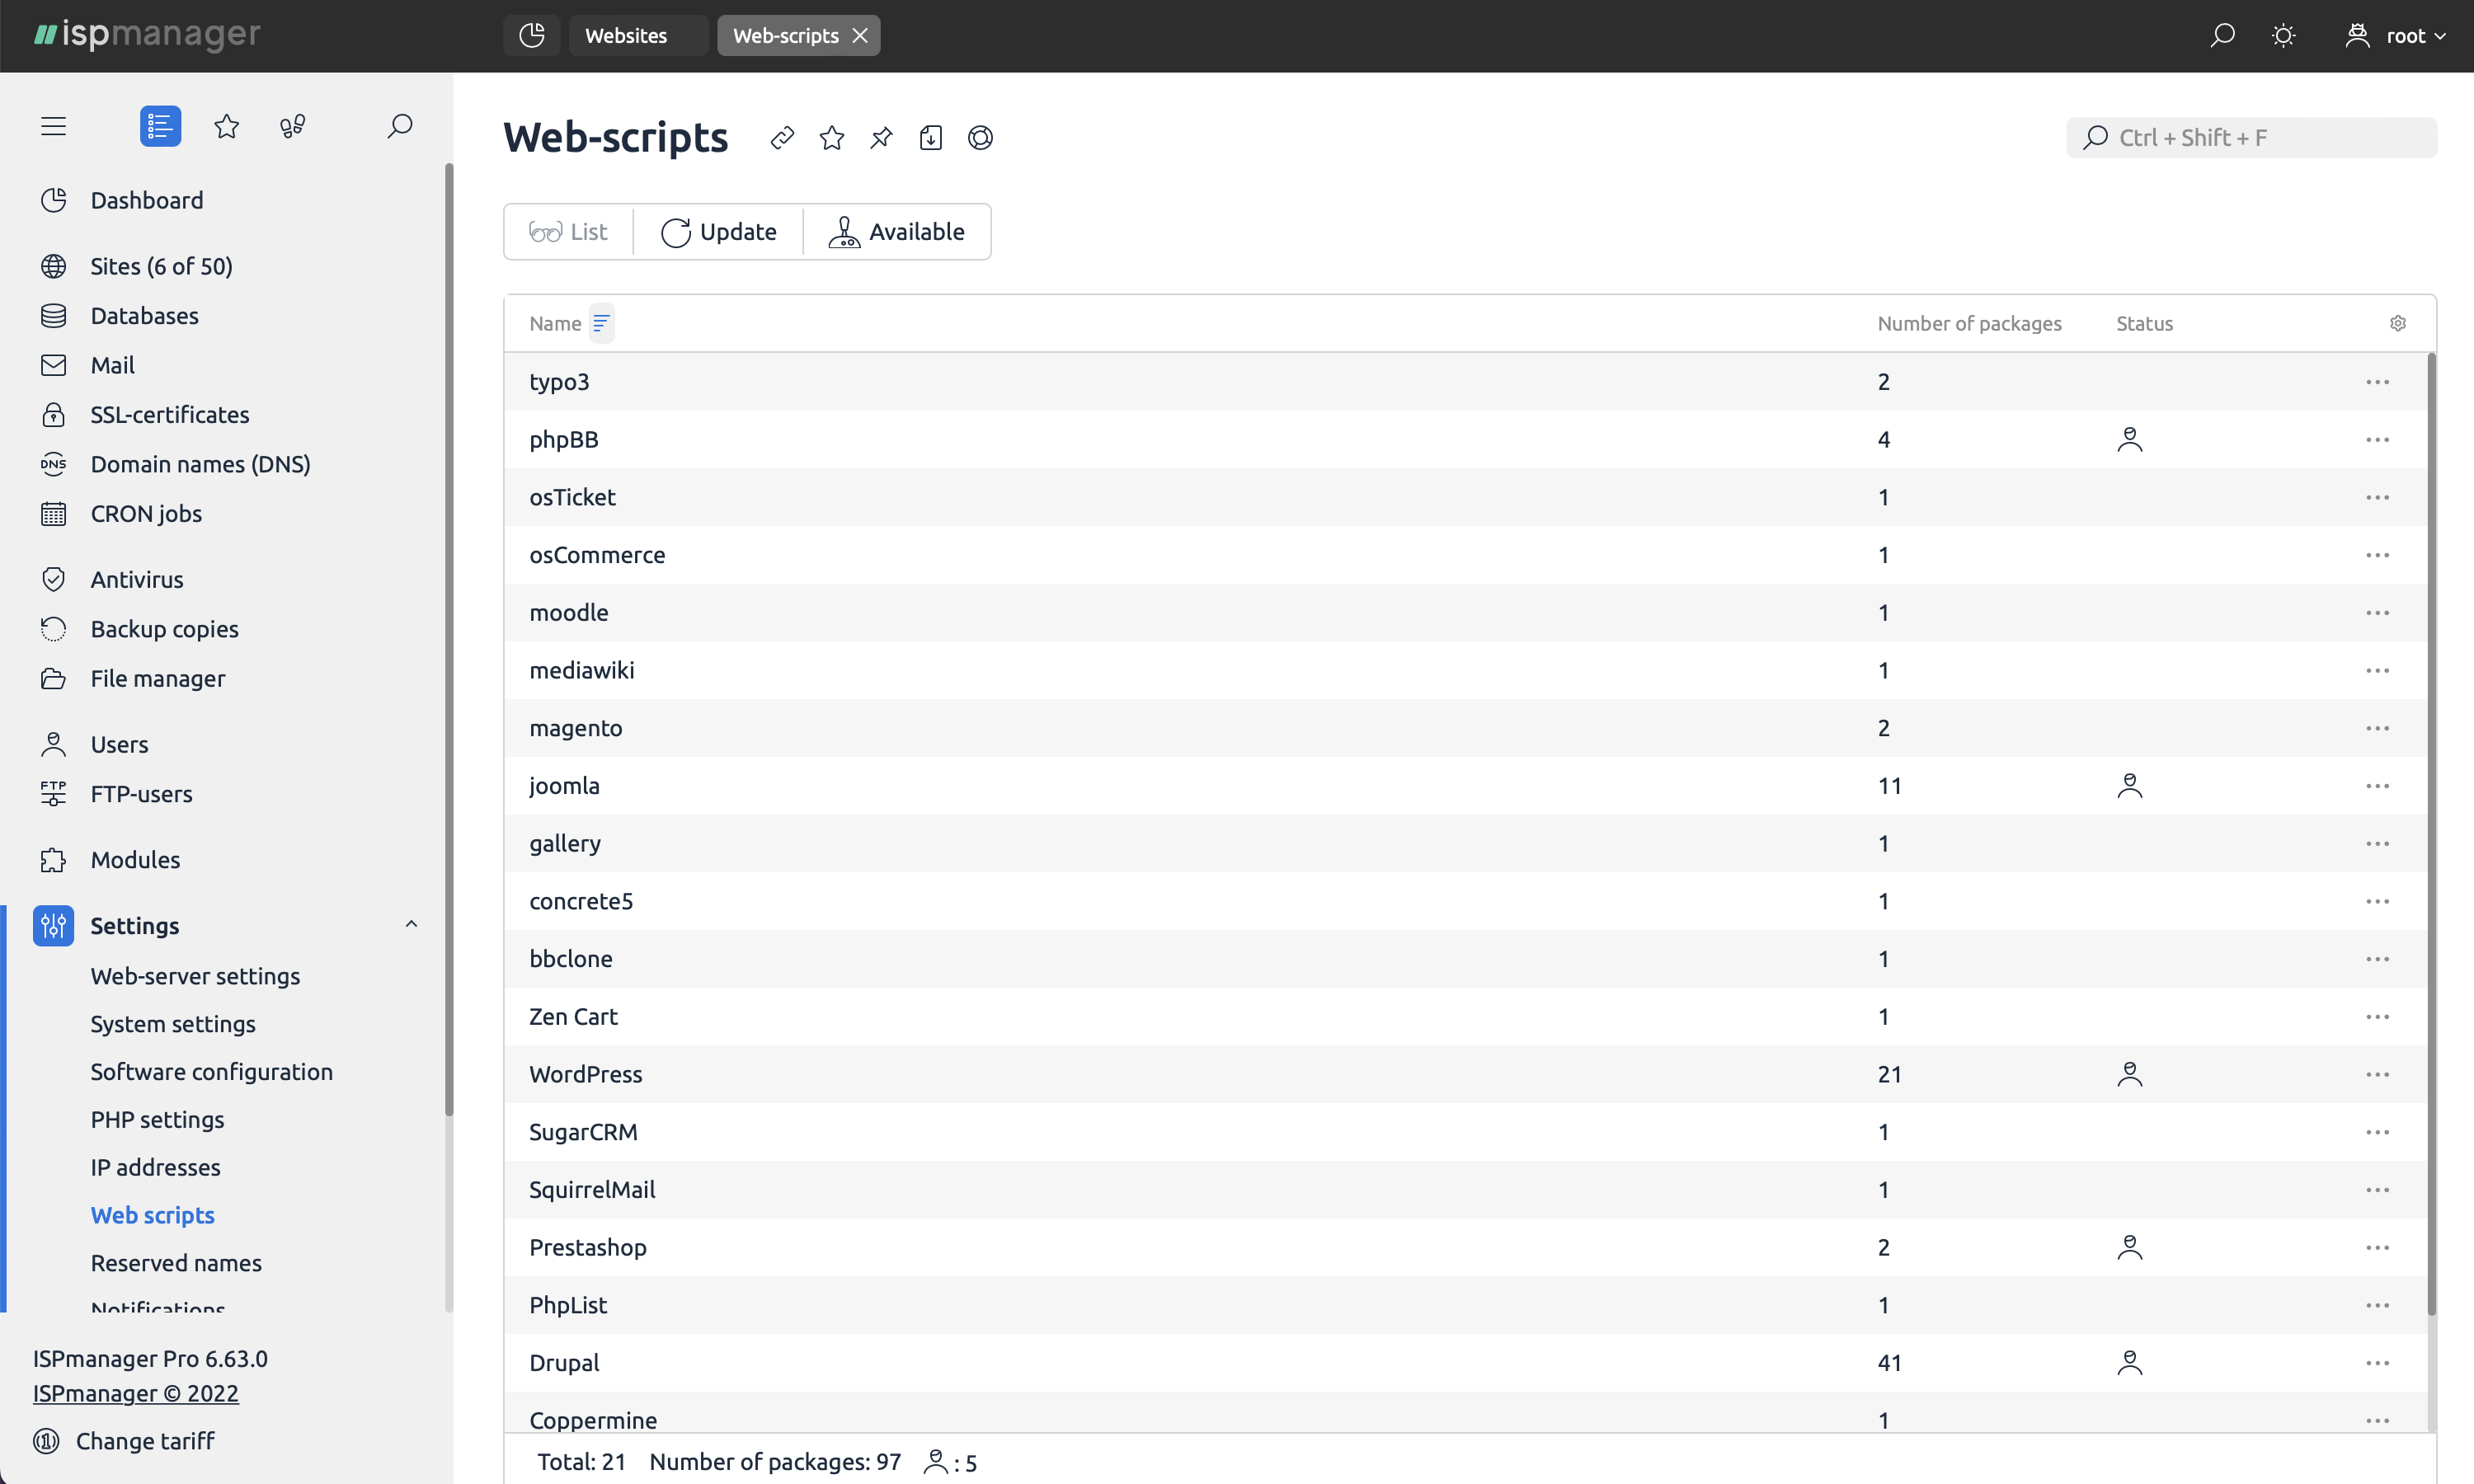
Task: Collapse the Settings sidebar section
Action: [x=411, y=925]
